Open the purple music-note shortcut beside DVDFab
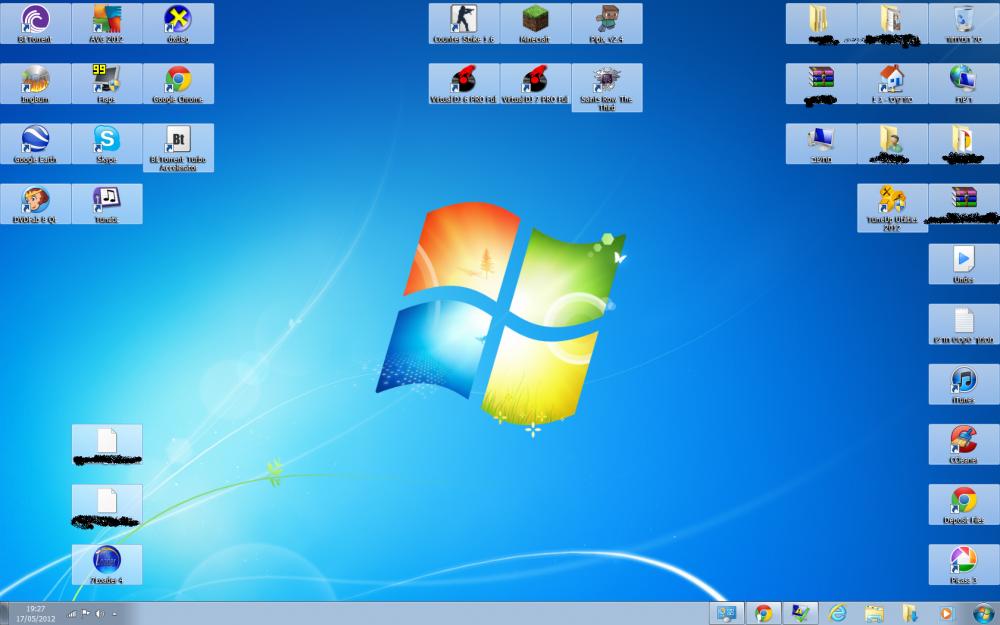This screenshot has height=625, width=1000. coord(107,204)
